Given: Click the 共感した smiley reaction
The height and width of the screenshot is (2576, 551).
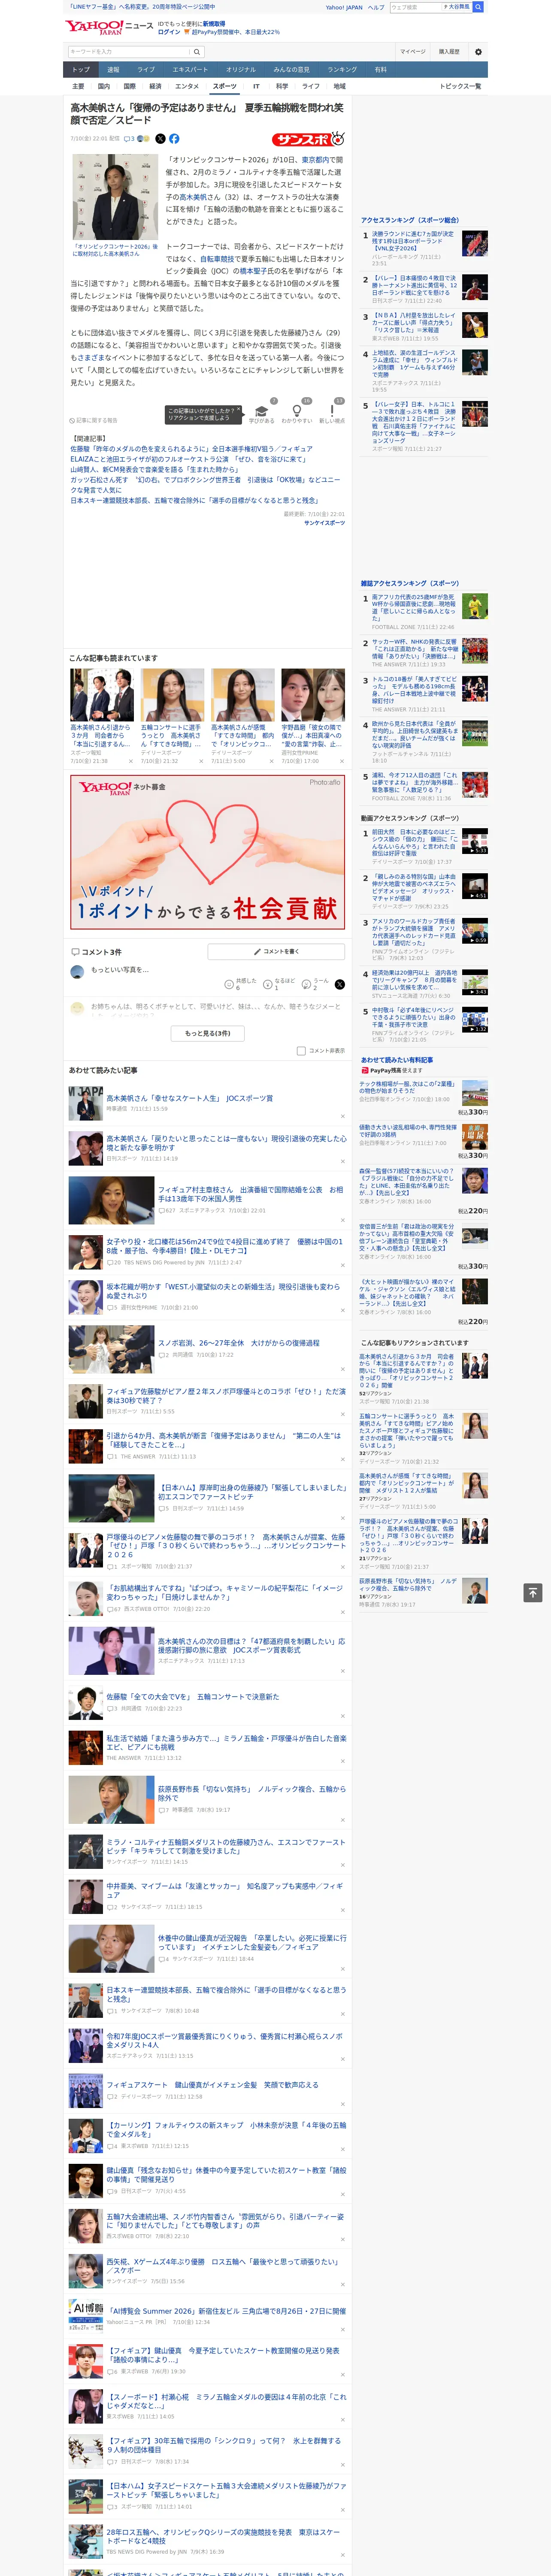Looking at the screenshot, I should coord(229,984).
